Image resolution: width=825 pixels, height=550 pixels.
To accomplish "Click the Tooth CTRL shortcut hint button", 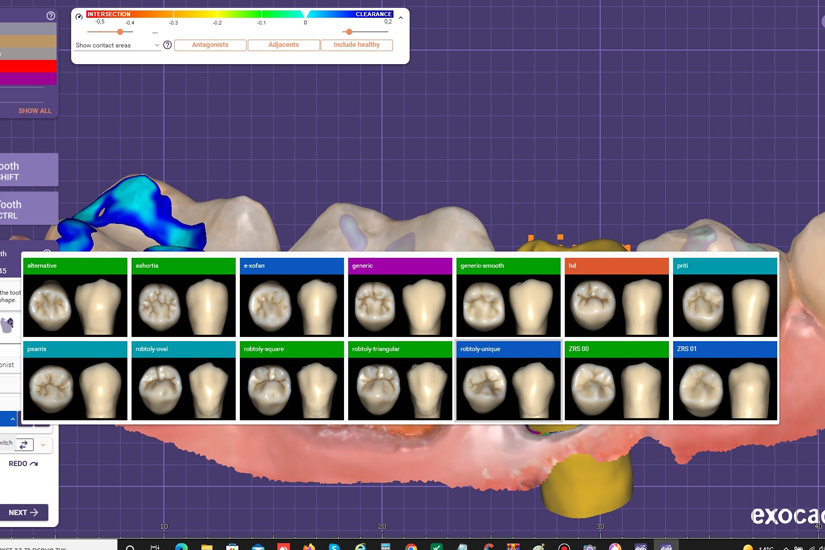I will click(28, 209).
